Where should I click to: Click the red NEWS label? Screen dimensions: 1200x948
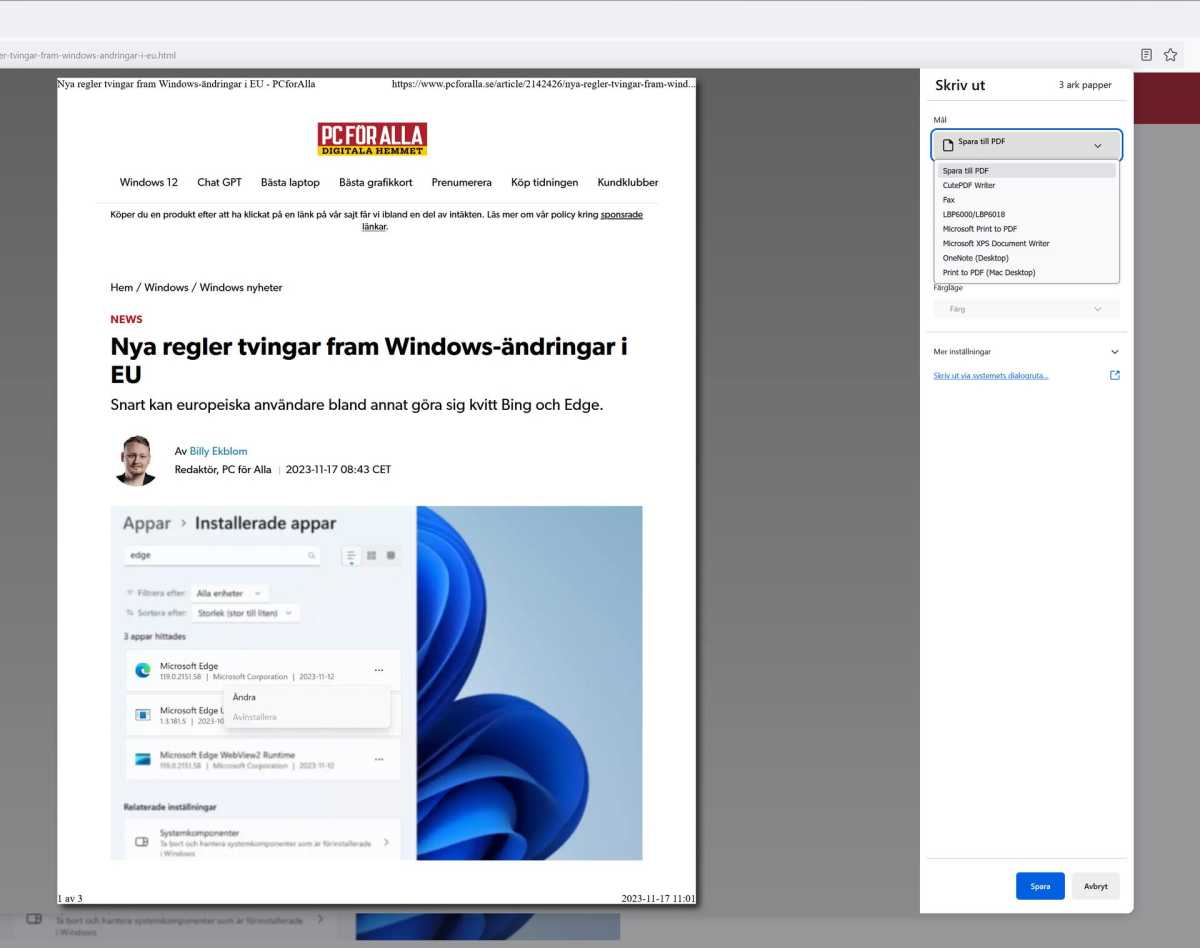(x=127, y=319)
